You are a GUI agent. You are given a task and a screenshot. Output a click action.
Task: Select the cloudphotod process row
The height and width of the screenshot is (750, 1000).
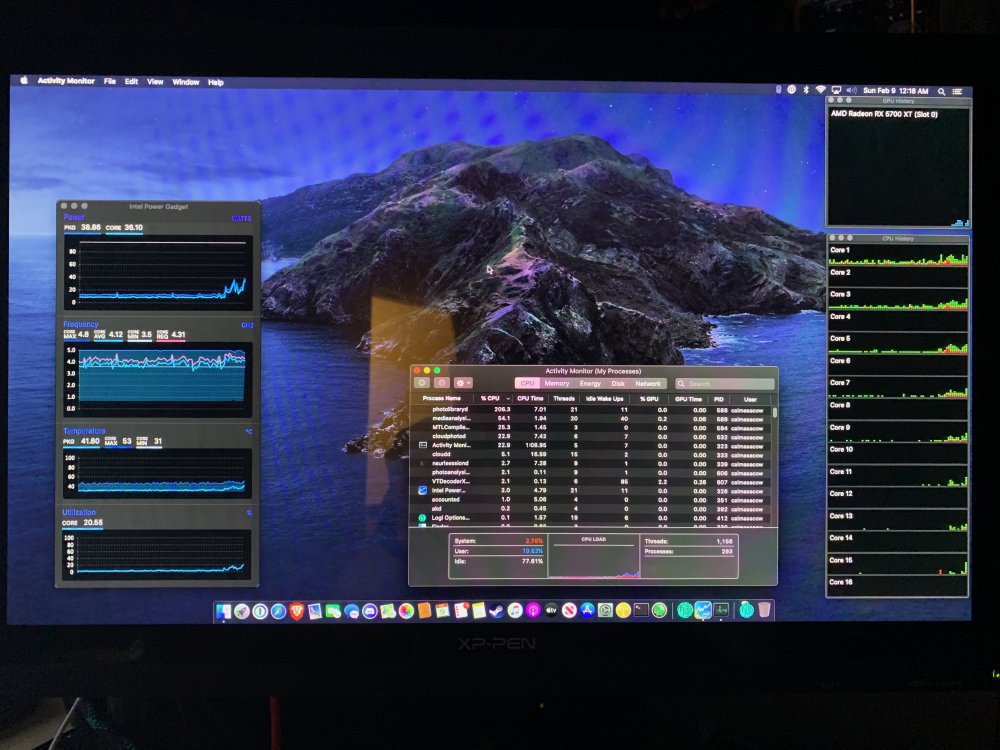(592, 436)
